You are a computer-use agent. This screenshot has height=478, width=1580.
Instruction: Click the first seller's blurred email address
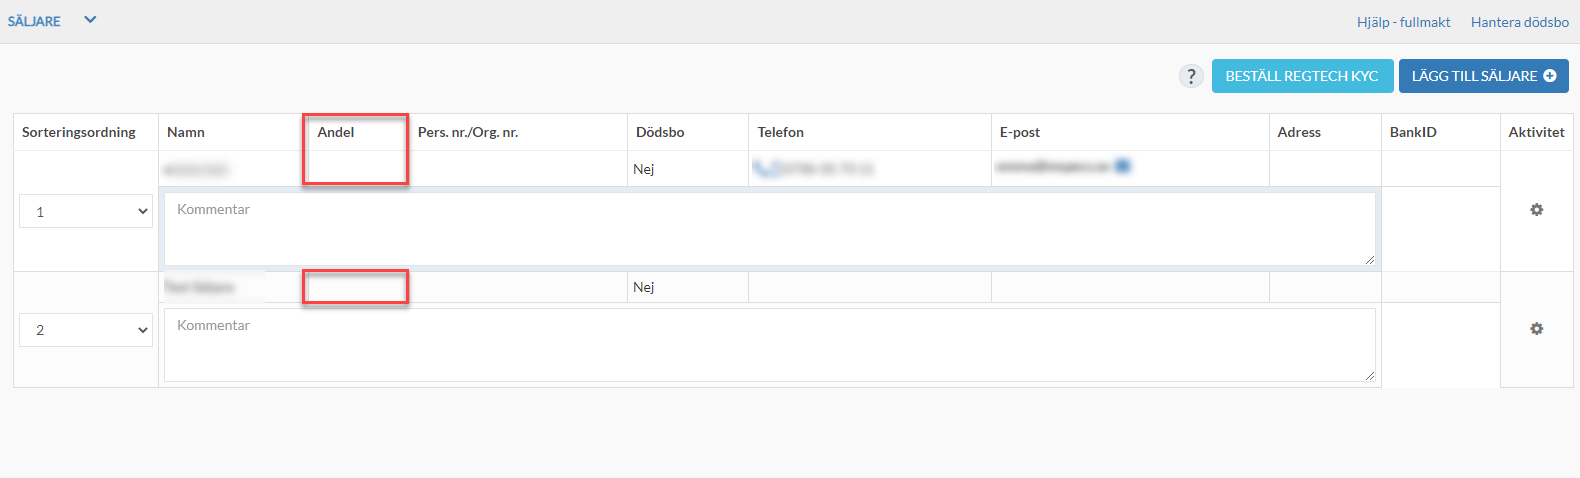pyautogui.click(x=1053, y=166)
